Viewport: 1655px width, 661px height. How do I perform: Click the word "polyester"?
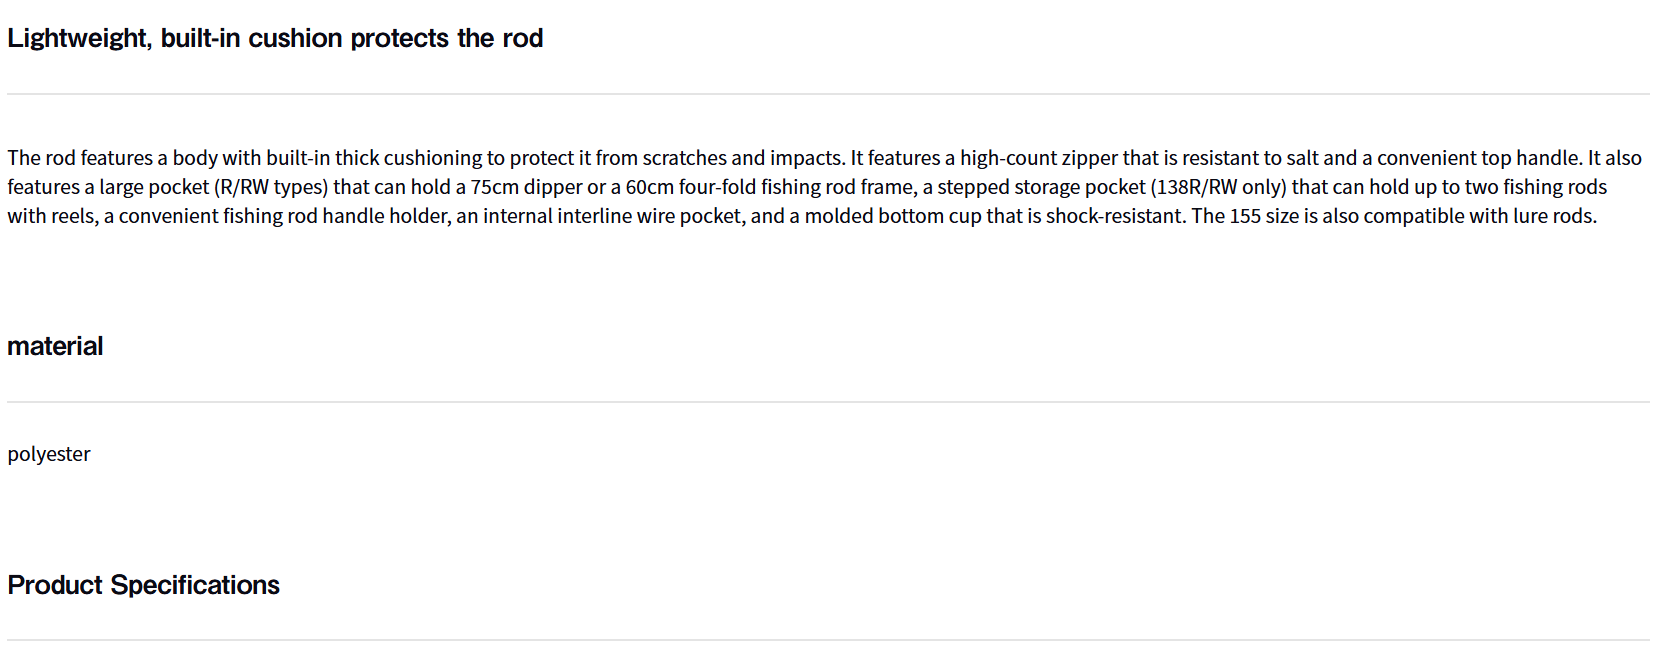[49, 454]
